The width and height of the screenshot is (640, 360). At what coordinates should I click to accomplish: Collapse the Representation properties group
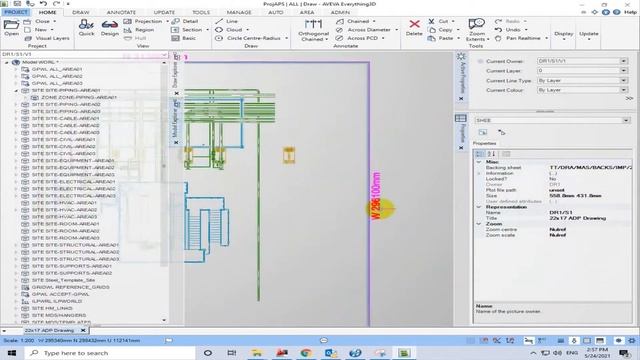pyautogui.click(x=479, y=207)
